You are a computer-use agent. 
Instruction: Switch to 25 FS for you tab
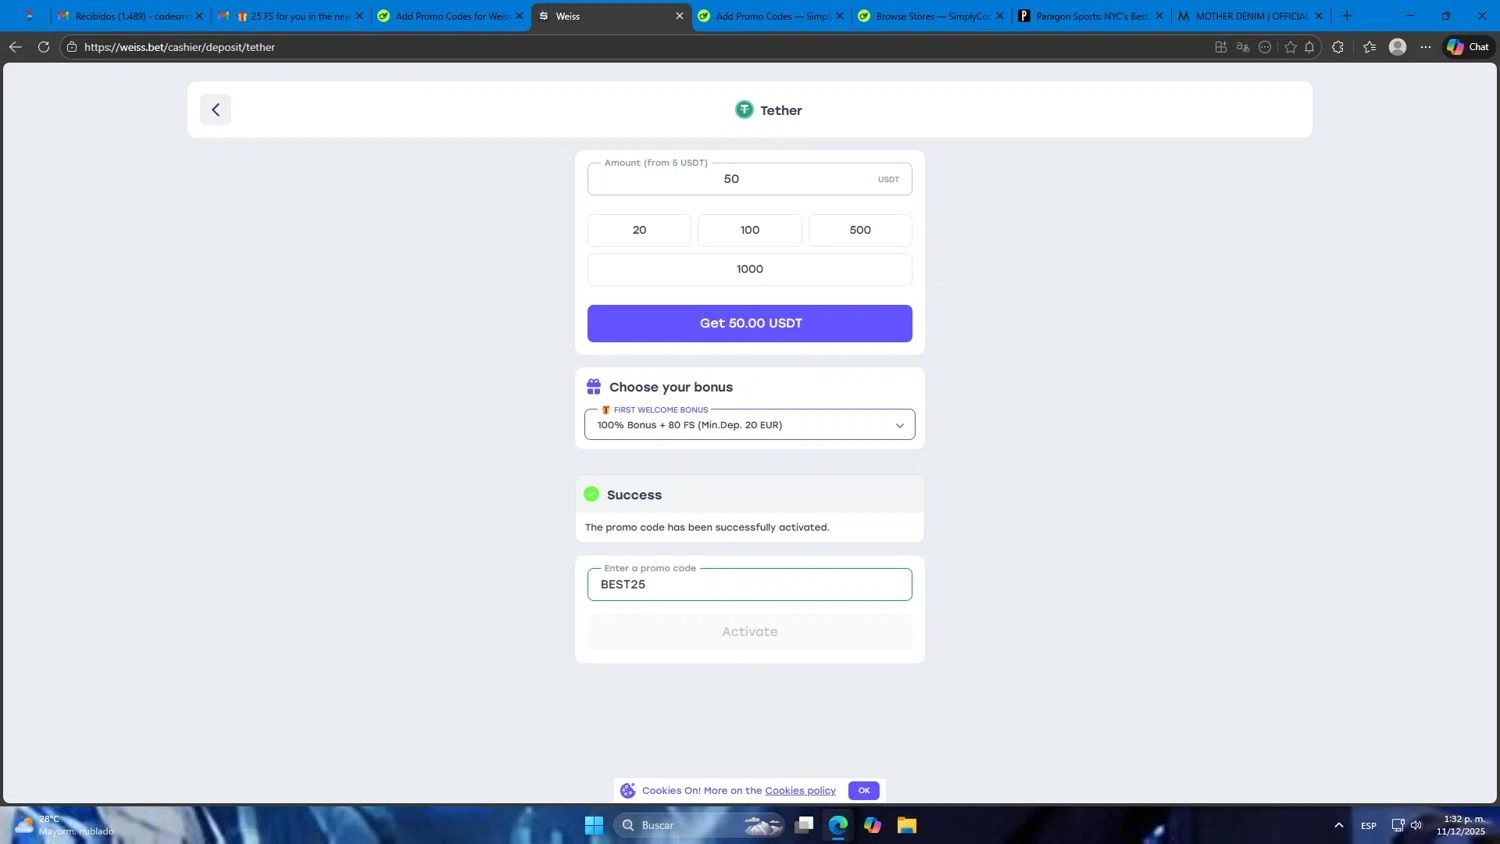(291, 16)
